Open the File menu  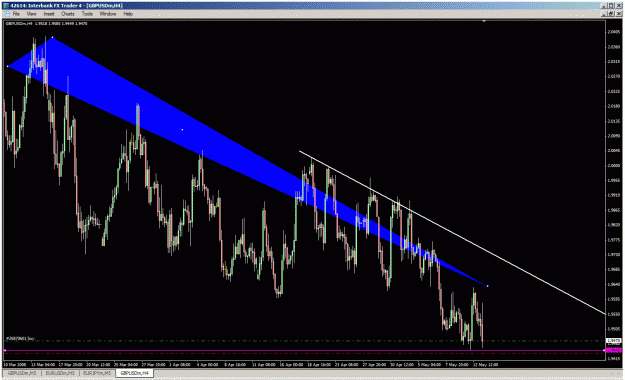point(16,14)
